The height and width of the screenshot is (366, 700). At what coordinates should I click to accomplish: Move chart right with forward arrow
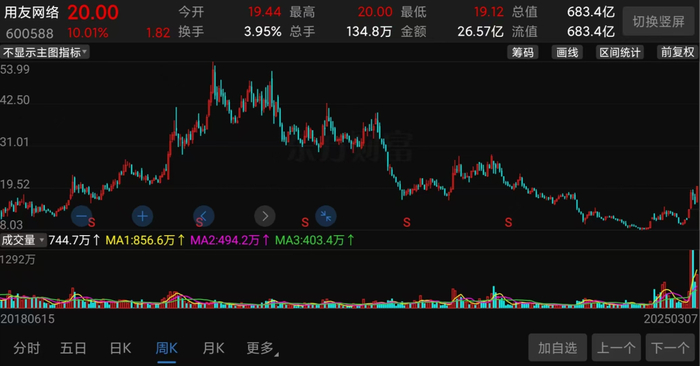click(x=265, y=216)
